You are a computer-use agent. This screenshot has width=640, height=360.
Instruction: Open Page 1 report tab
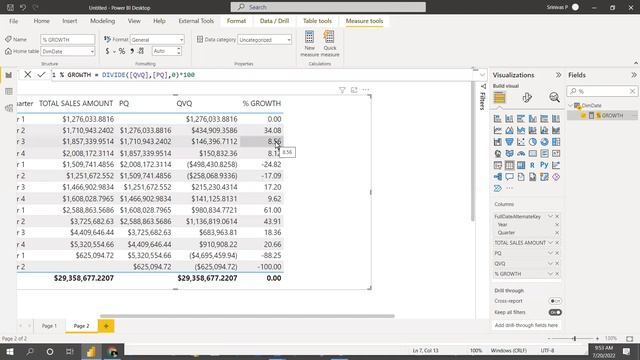49,326
